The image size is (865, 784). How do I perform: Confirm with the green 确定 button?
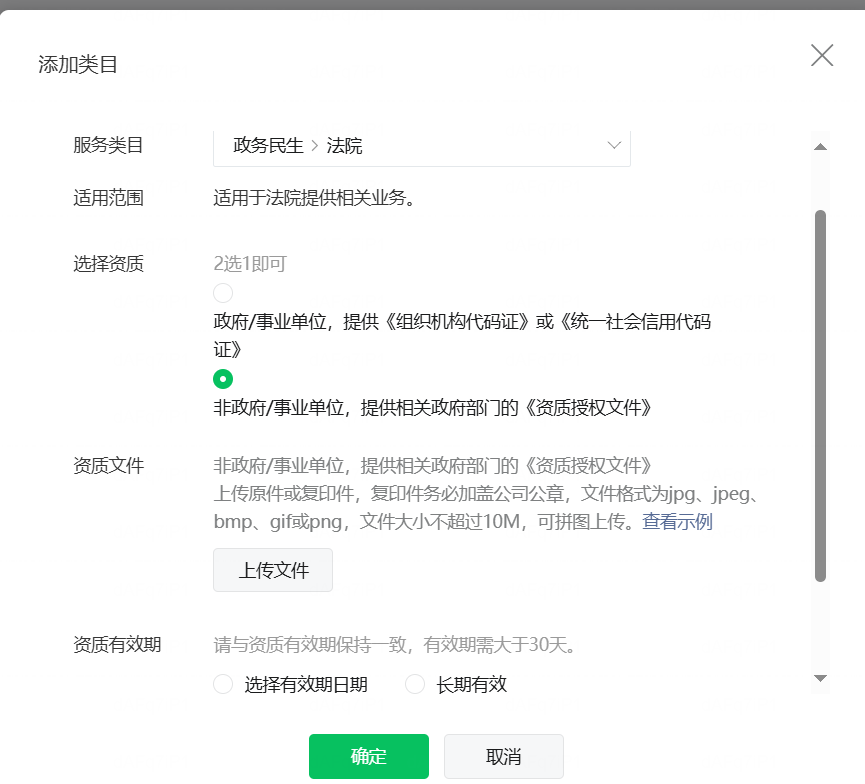(369, 756)
